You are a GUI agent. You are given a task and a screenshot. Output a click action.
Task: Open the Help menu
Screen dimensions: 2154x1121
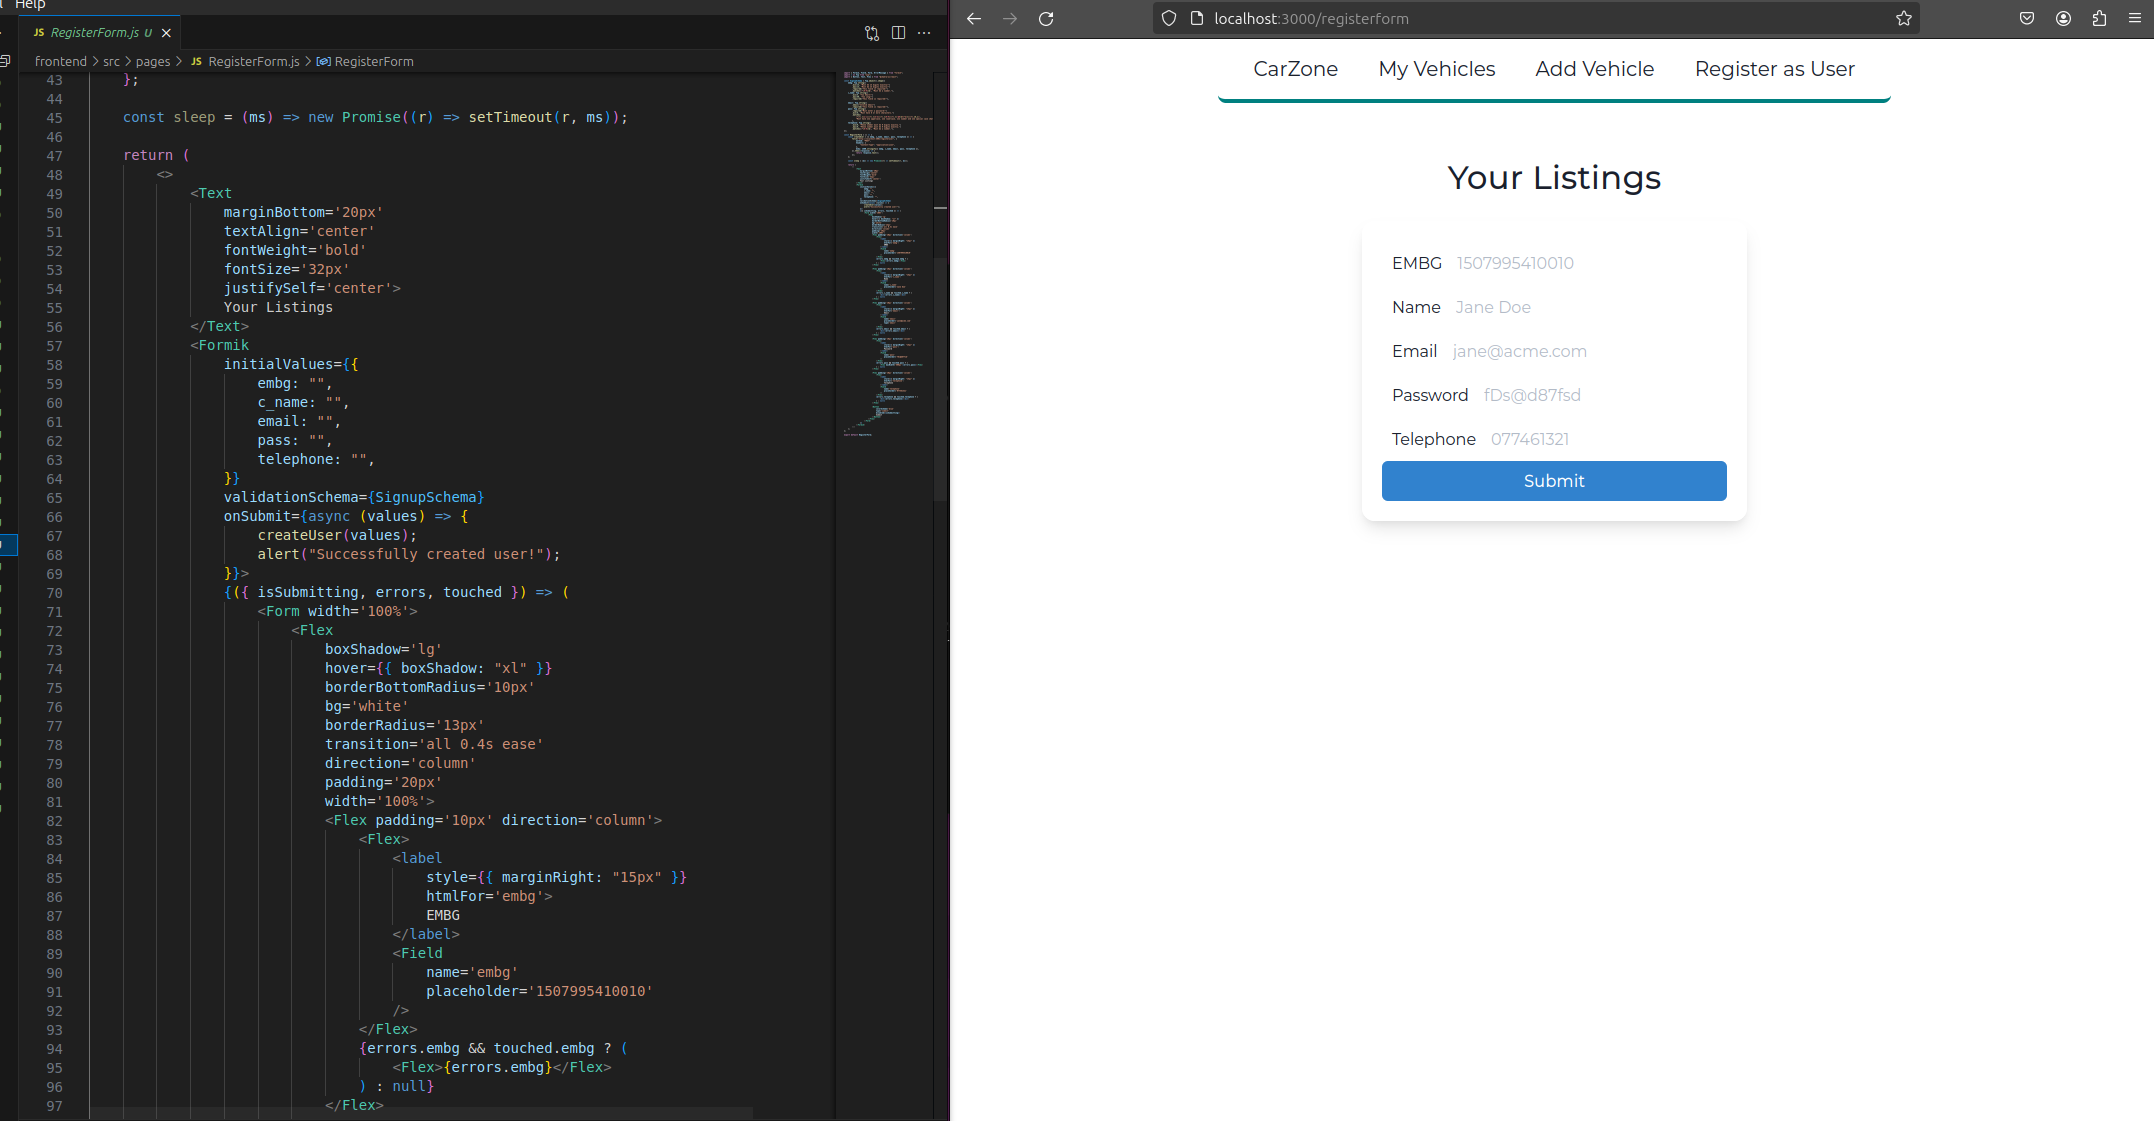point(30,5)
